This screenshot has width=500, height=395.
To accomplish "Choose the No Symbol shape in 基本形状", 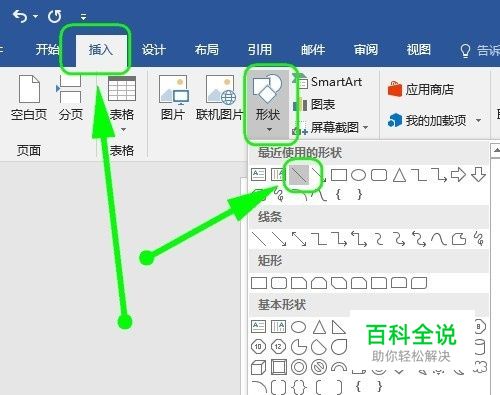I will (x=319, y=367).
